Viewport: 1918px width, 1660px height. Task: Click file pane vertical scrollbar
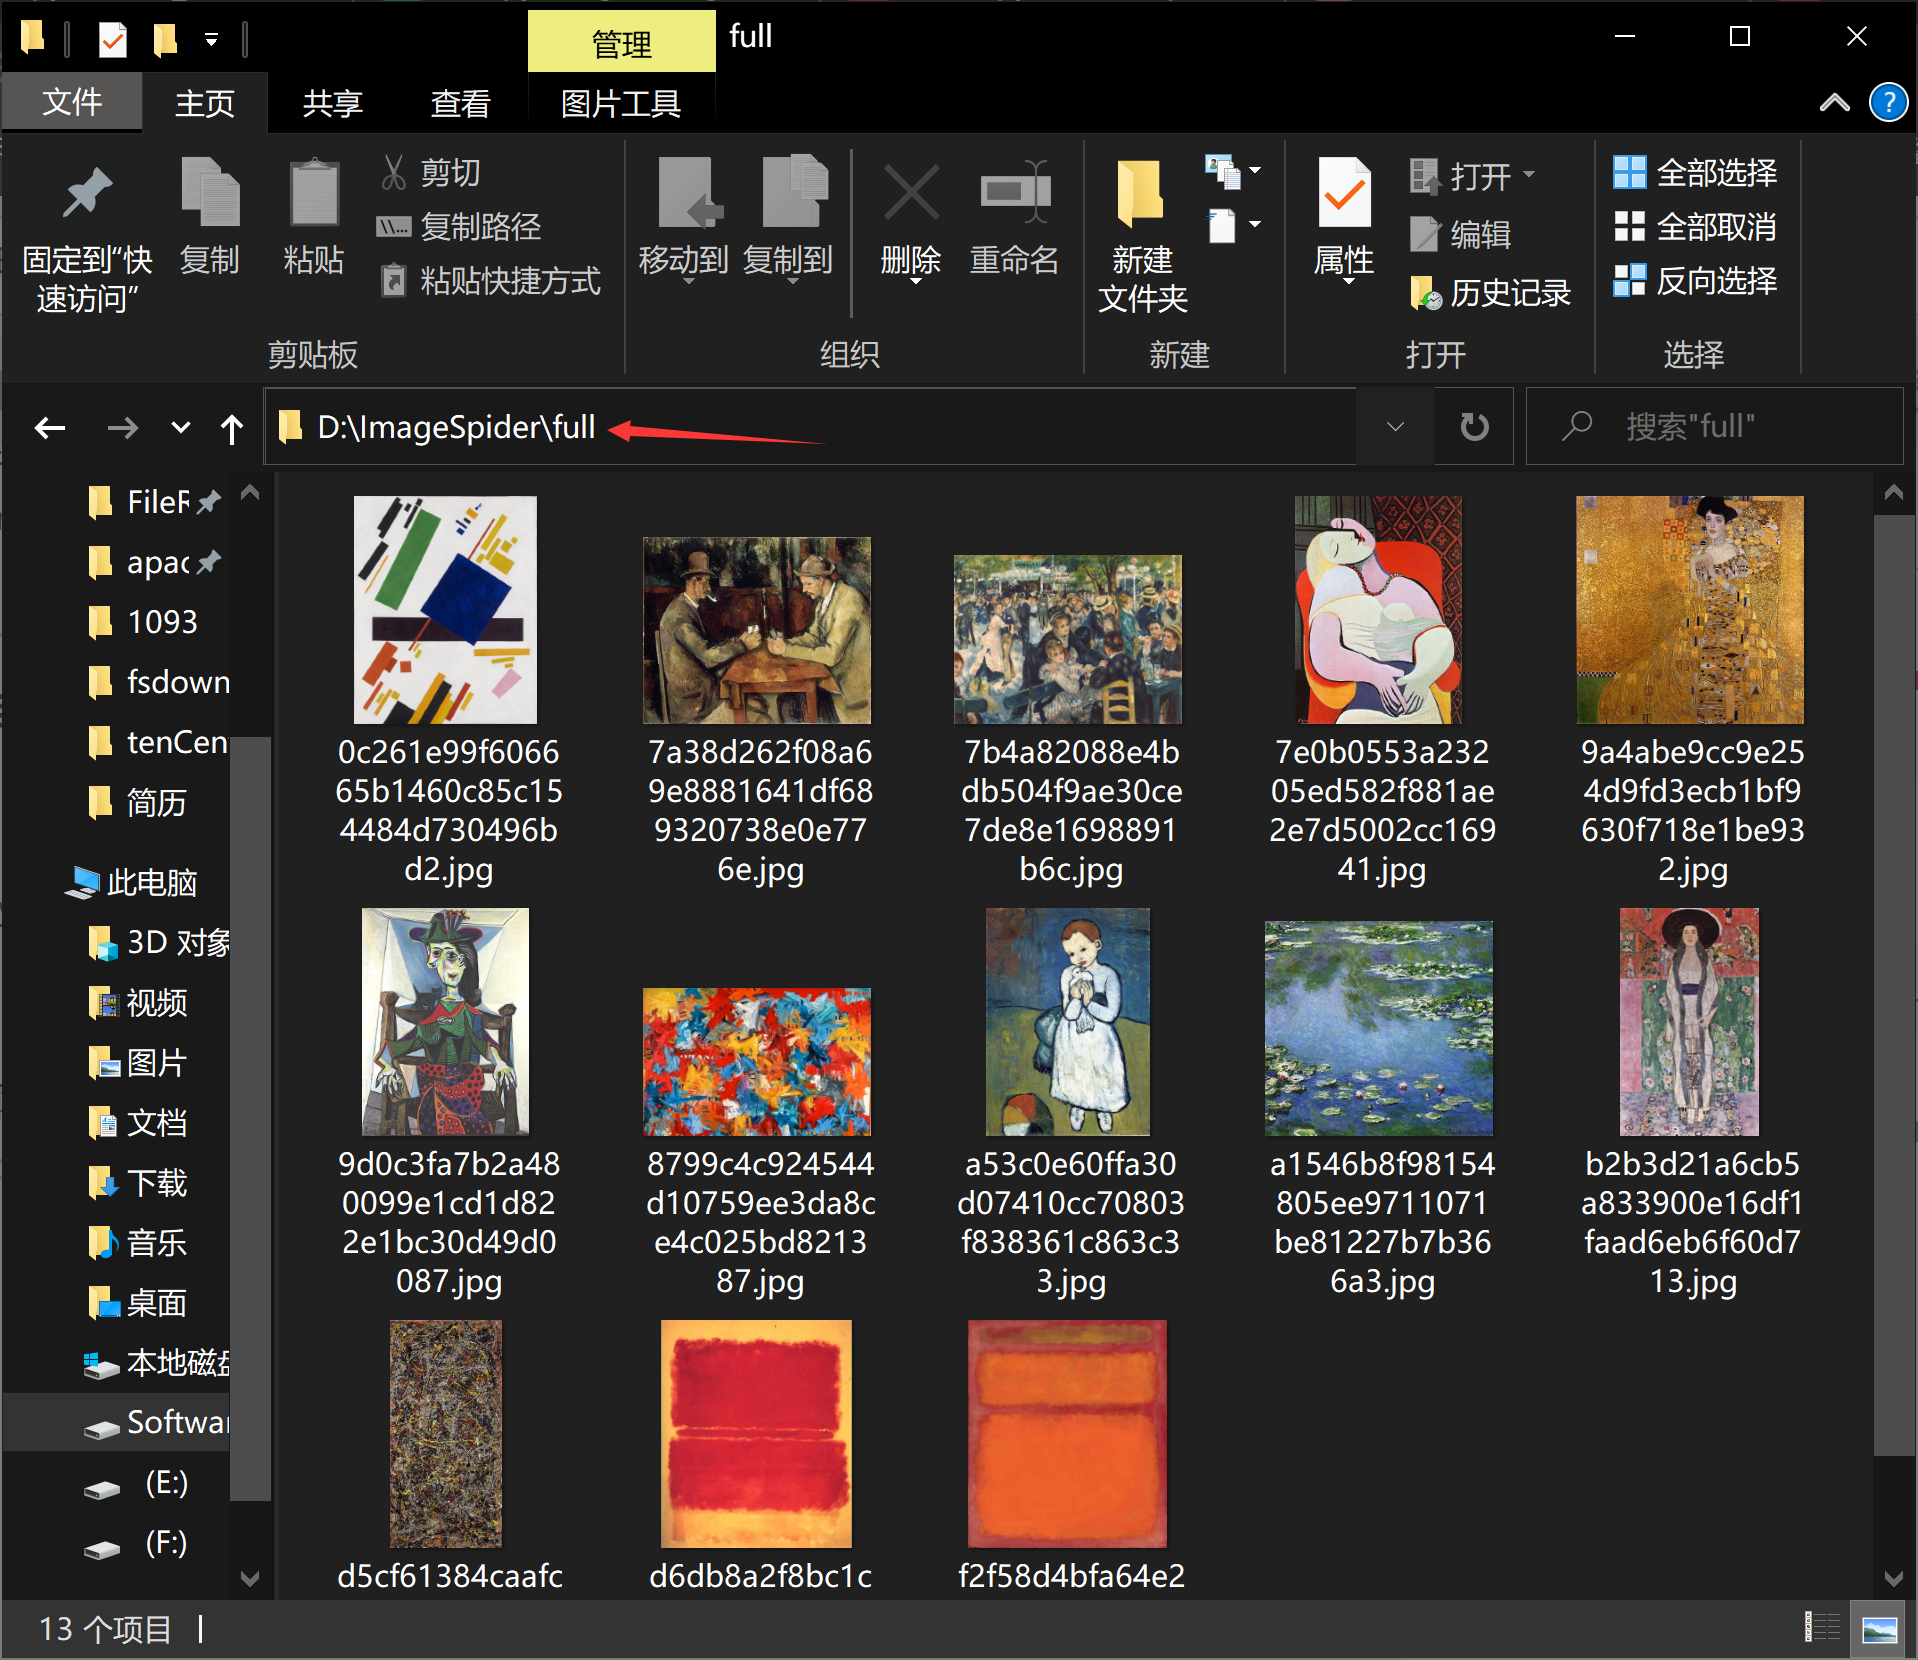(1893, 985)
